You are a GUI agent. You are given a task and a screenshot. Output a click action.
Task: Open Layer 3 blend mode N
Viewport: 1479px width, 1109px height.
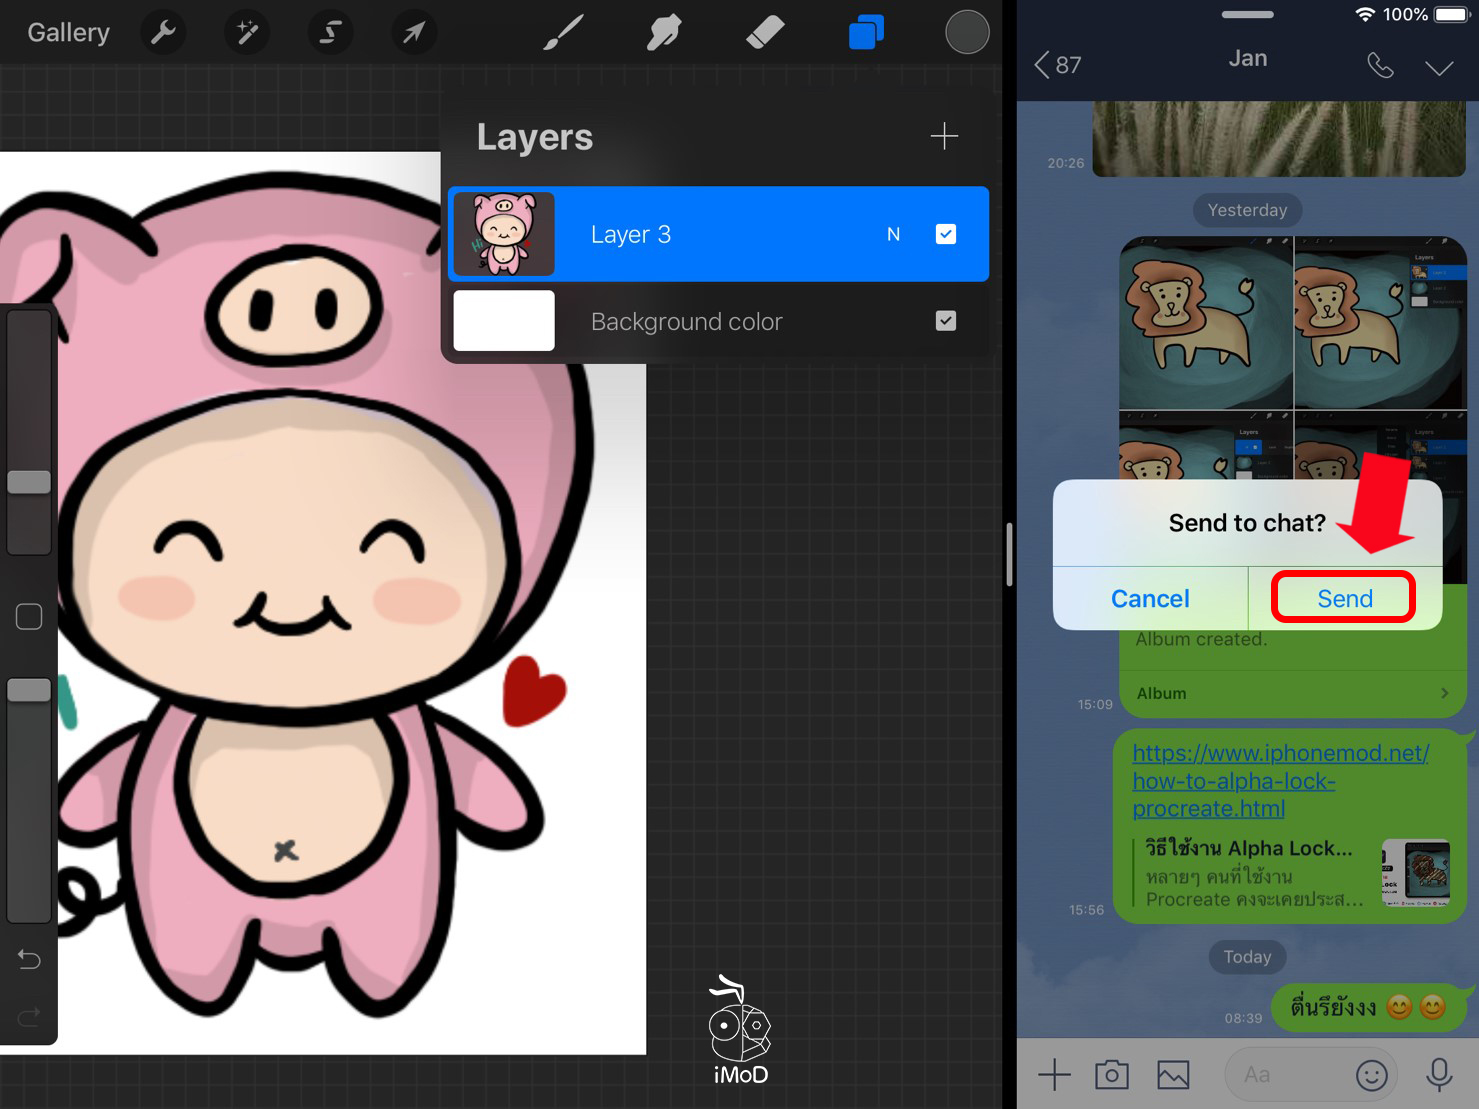(893, 234)
